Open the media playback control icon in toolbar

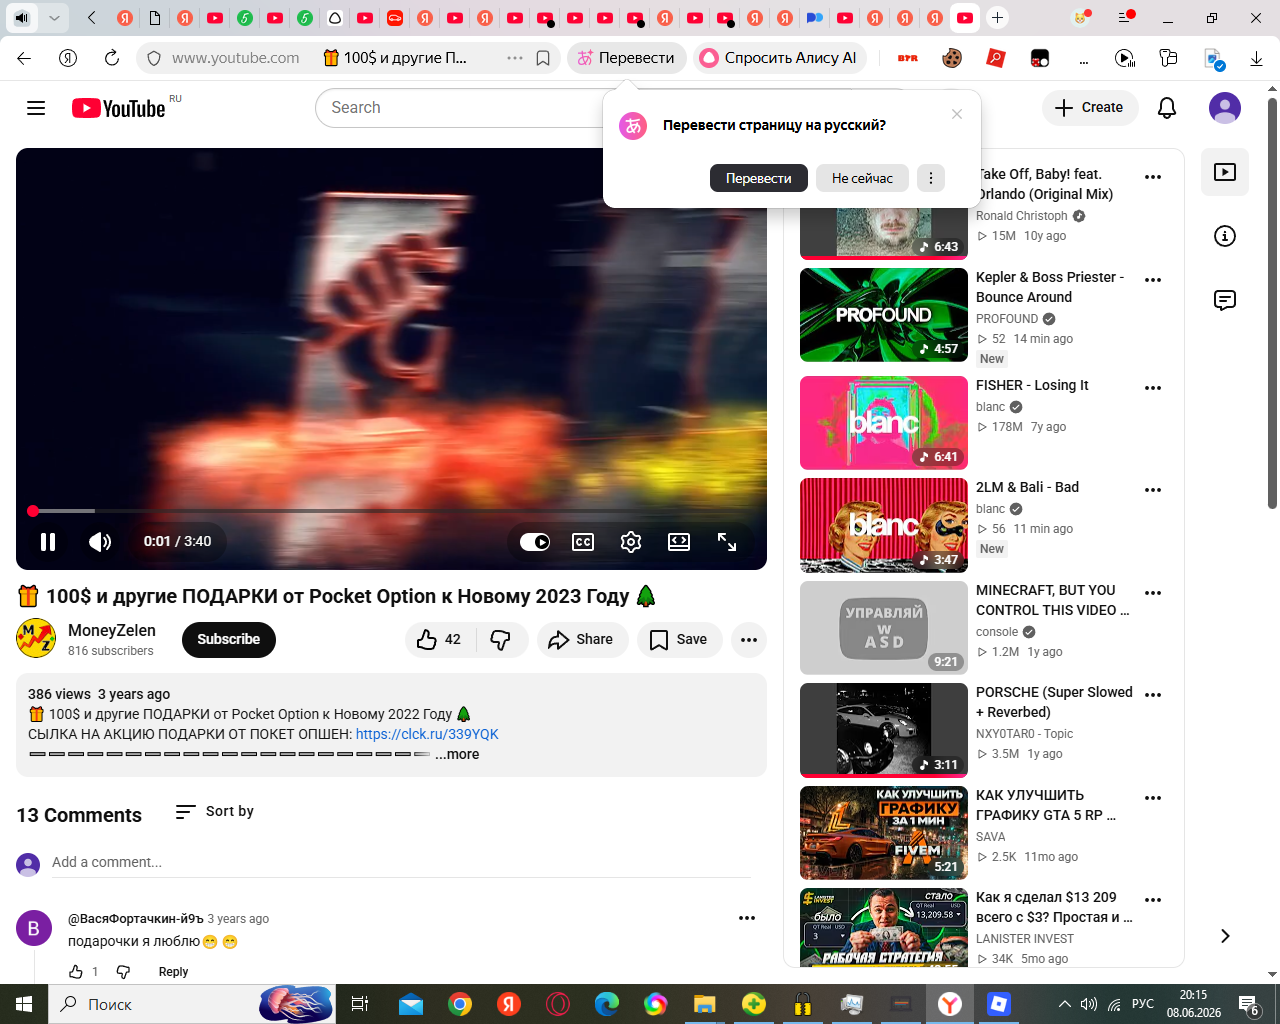[1125, 58]
